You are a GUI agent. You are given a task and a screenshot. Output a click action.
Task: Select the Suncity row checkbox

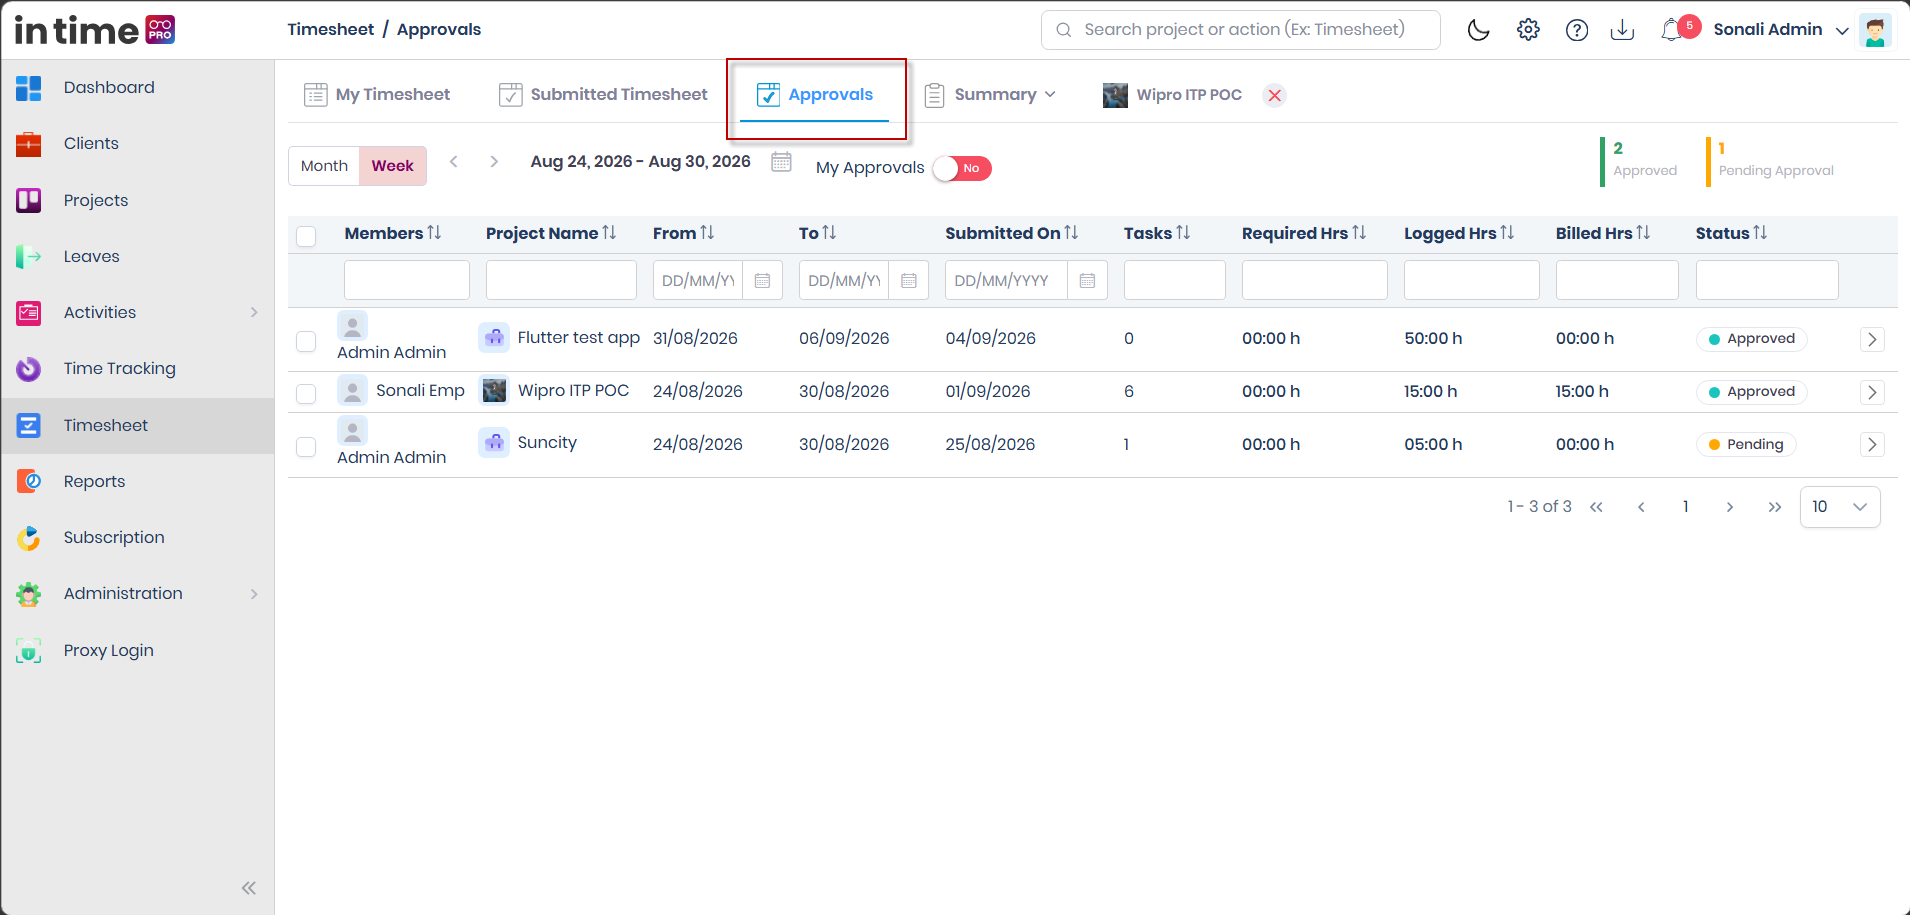pos(306,446)
